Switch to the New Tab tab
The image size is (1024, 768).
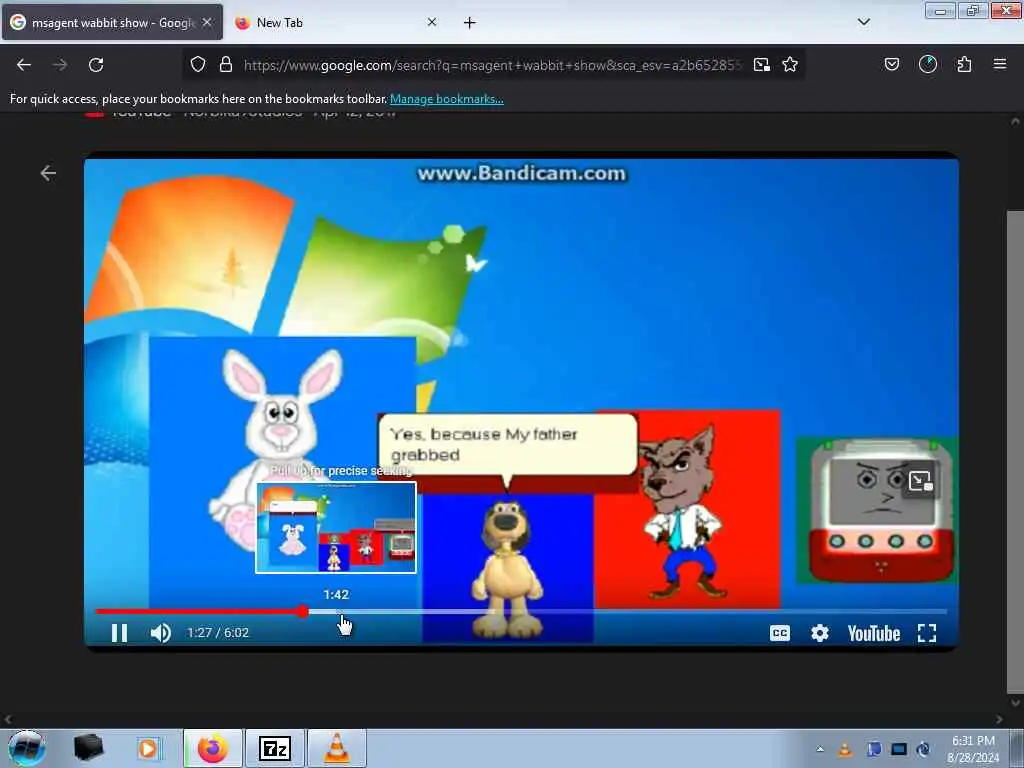pos(336,22)
